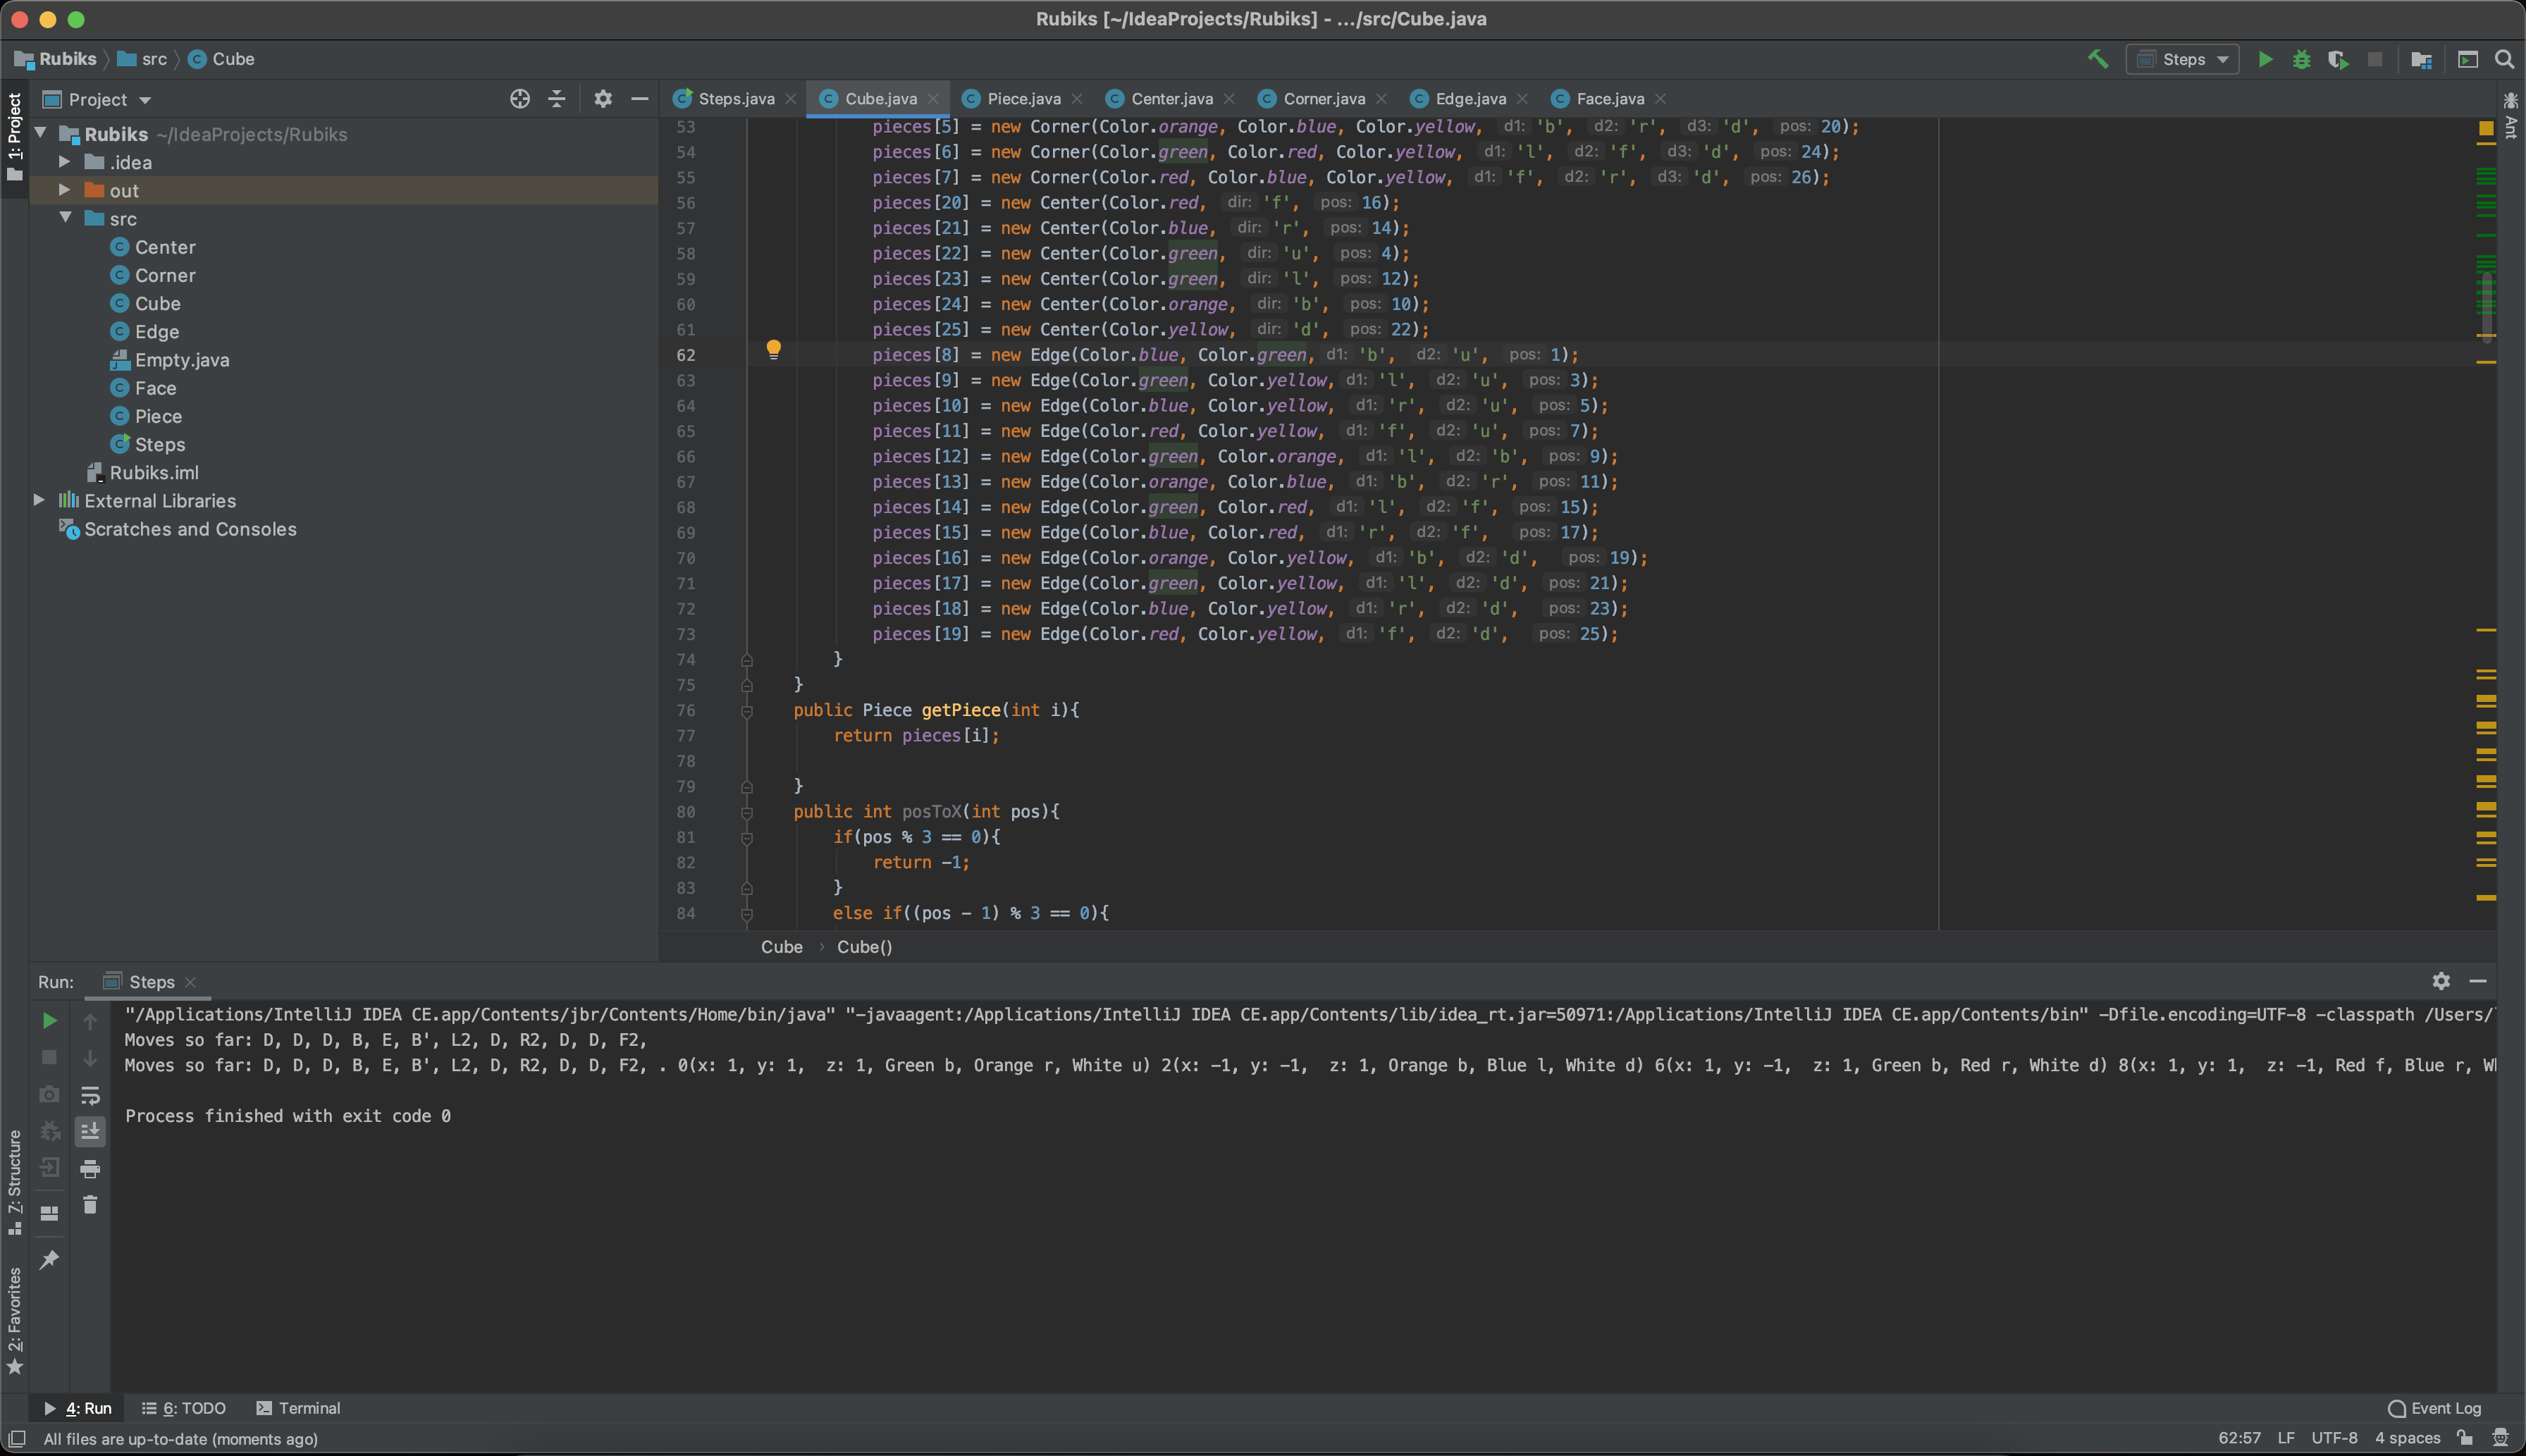Open Search Everywhere magnifier icon

pos(2504,59)
